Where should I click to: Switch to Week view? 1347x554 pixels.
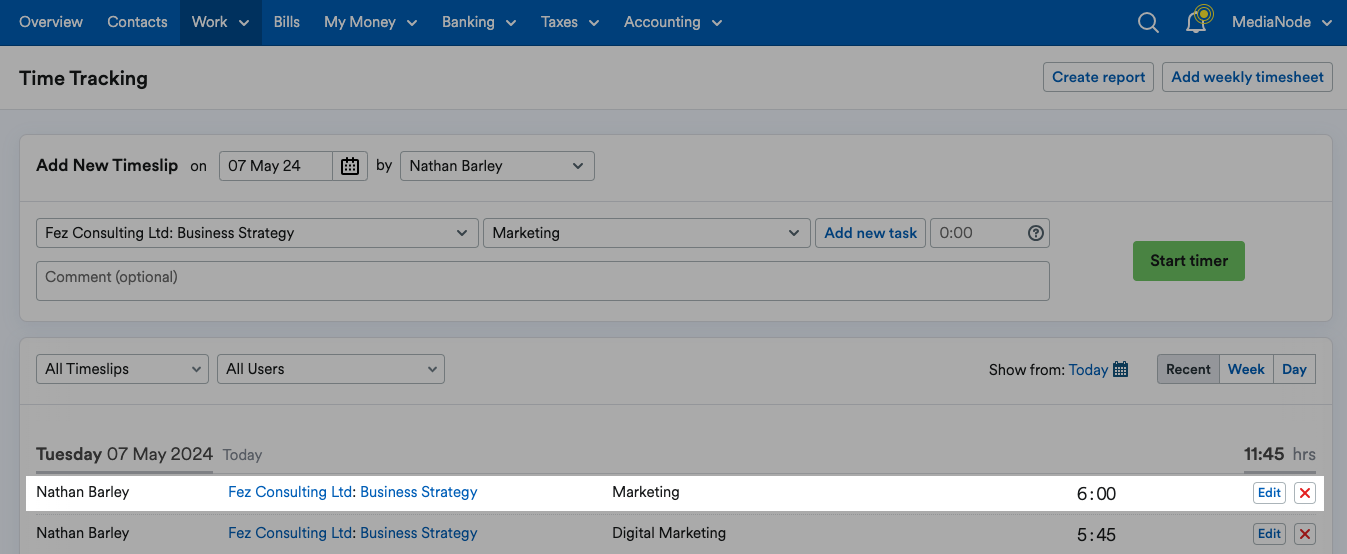pos(1246,369)
